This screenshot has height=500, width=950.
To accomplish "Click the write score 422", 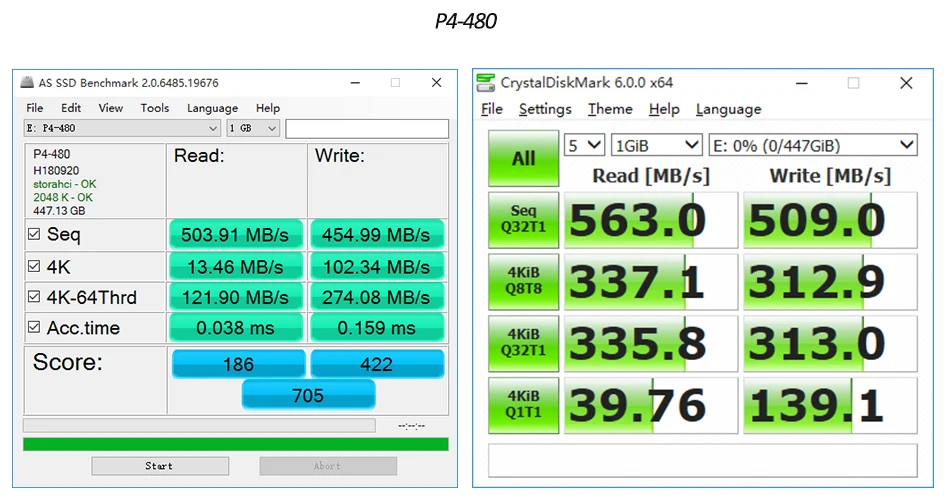I will click(377, 364).
